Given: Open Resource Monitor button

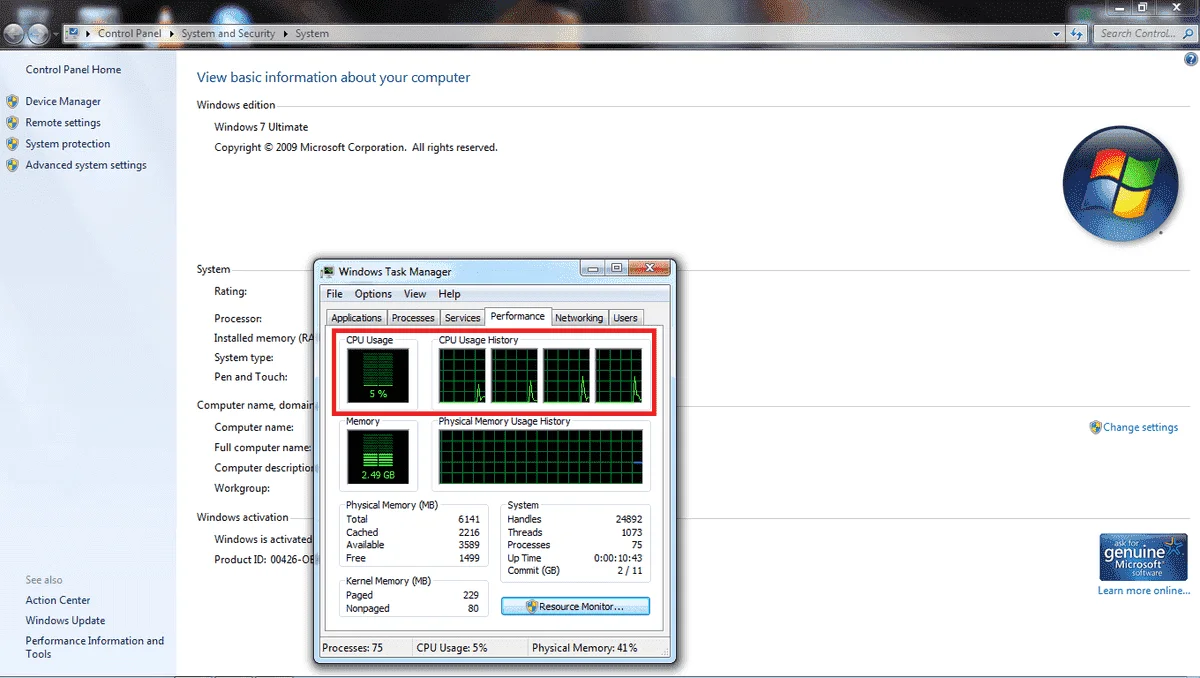Looking at the screenshot, I should pos(575,607).
